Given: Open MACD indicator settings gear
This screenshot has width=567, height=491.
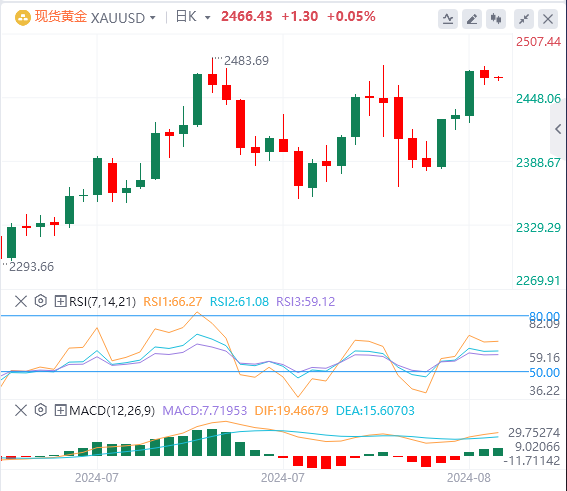Looking at the screenshot, I should (x=41, y=410).
